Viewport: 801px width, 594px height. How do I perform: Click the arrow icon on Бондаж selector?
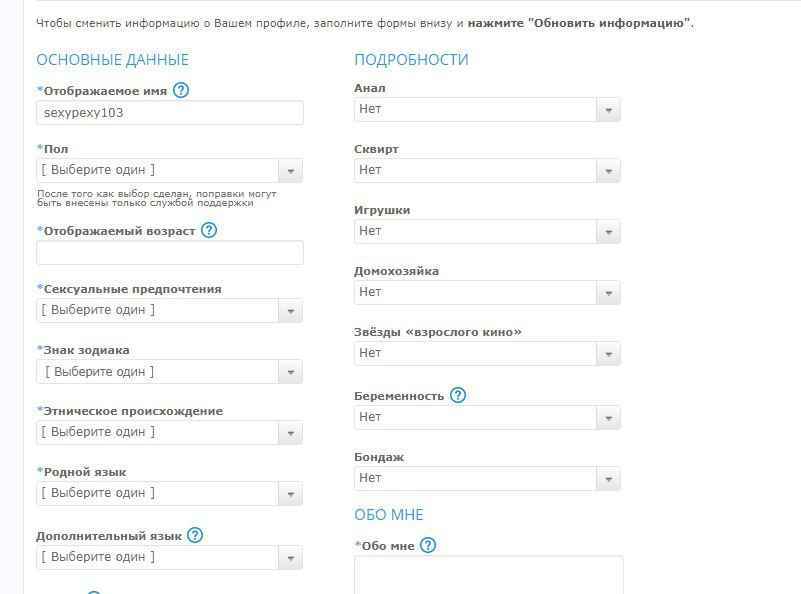coord(609,478)
